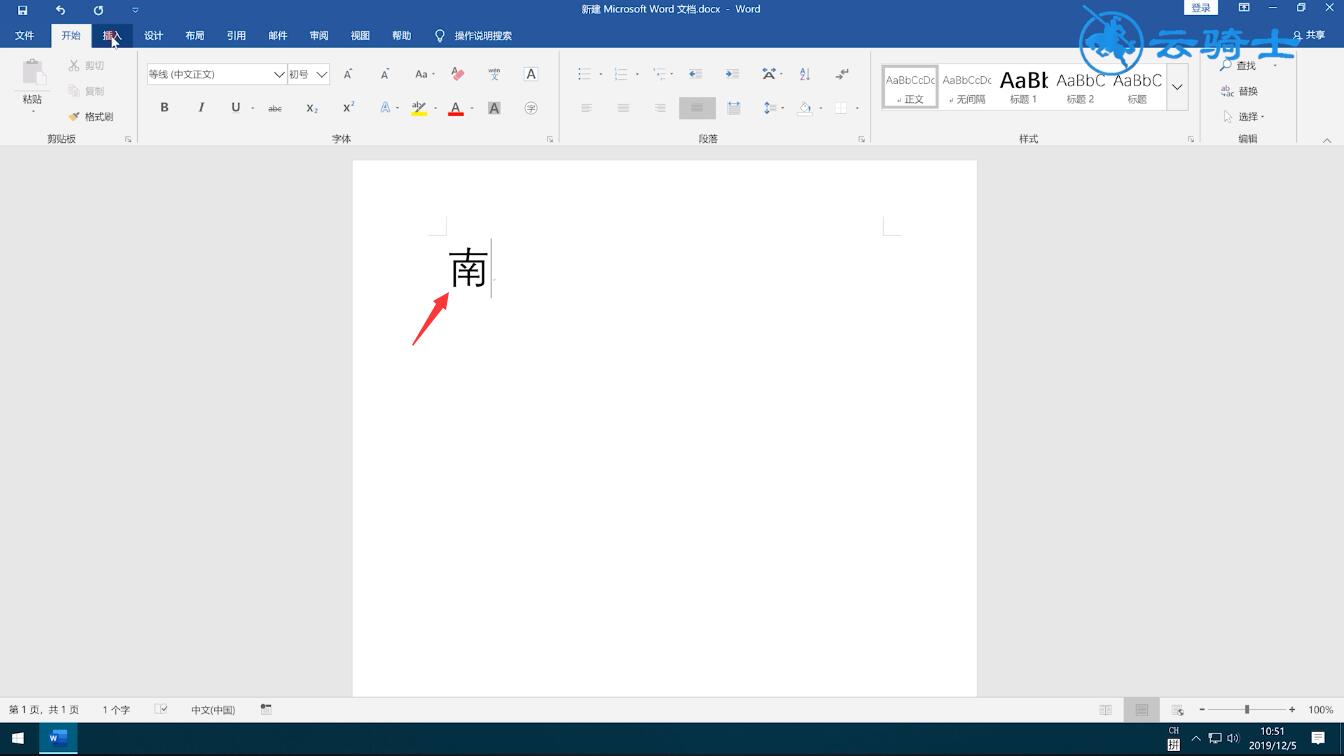1344x756 pixels.
Task: Clear all formatting with eraser icon
Action: (x=457, y=74)
